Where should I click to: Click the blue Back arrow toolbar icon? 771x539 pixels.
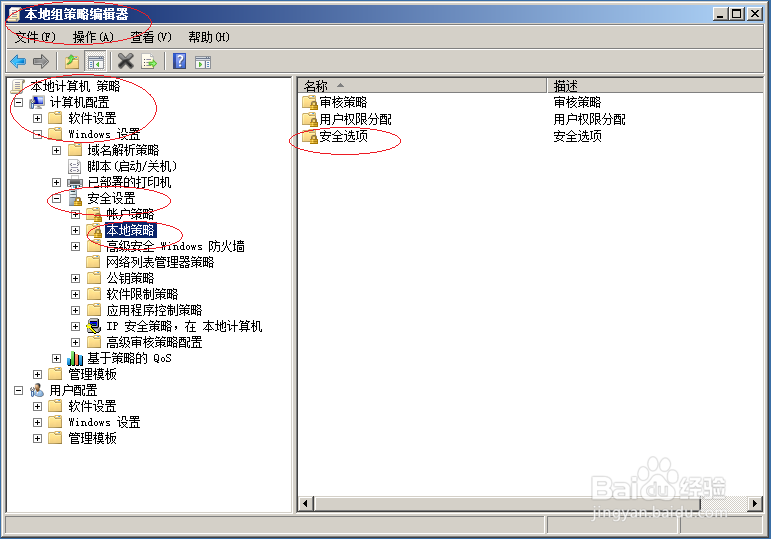(18, 61)
